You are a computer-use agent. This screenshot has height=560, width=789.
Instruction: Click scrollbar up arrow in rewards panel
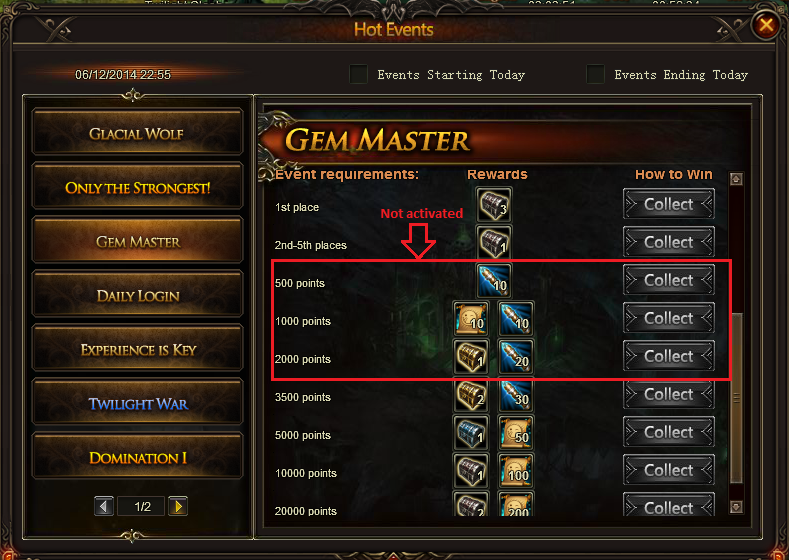point(736,179)
